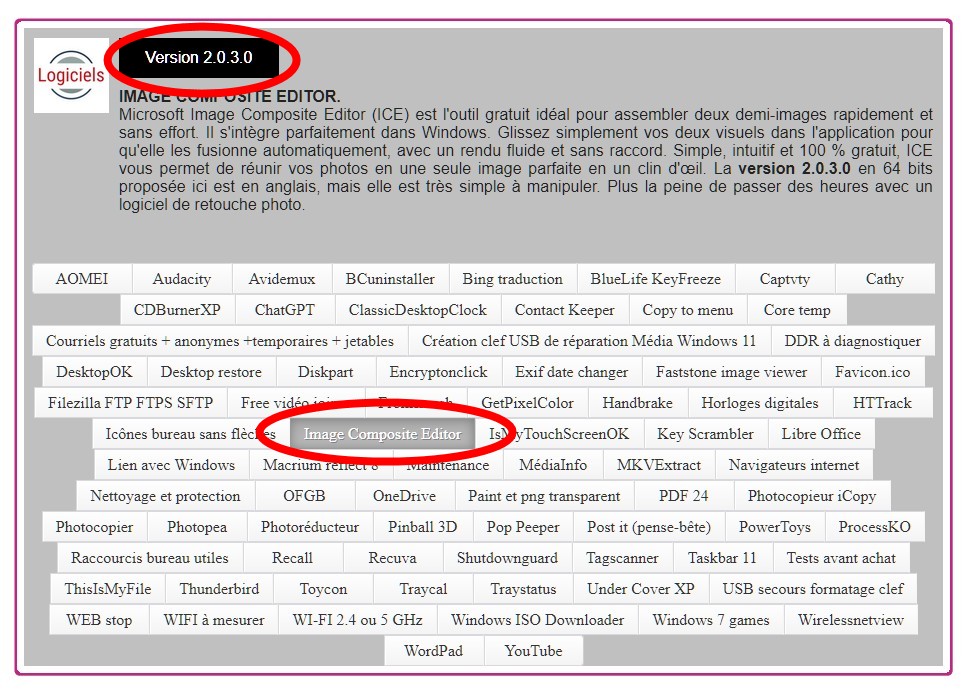Launch Pinball 3D entry
This screenshot has height=698, width=971.
pos(423,526)
